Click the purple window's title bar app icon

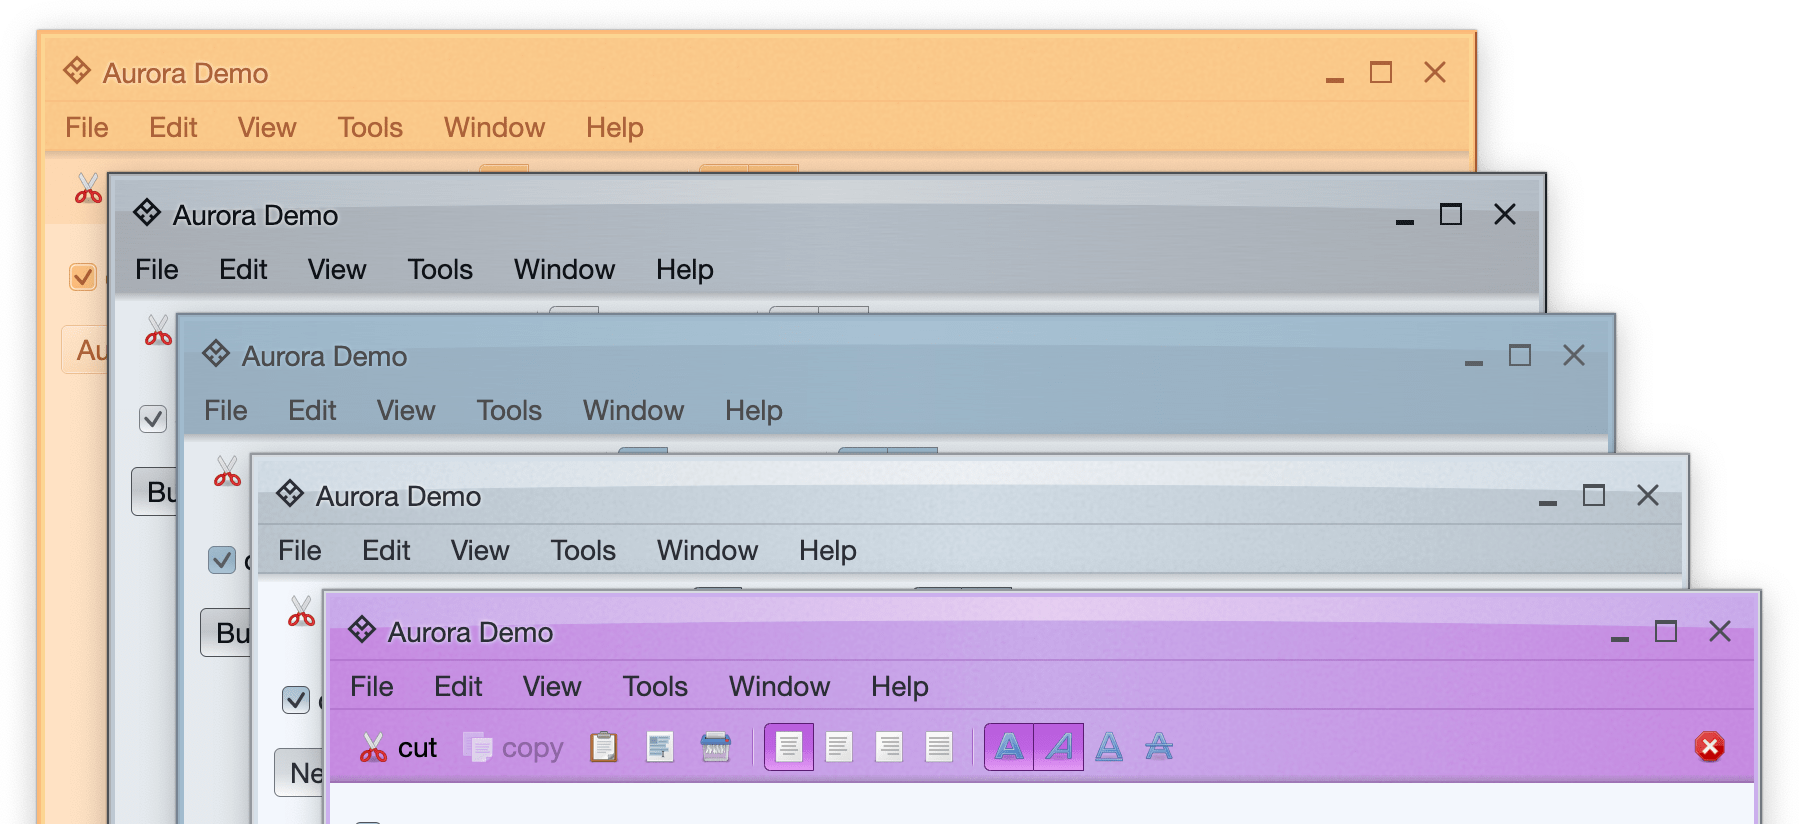click(x=362, y=630)
